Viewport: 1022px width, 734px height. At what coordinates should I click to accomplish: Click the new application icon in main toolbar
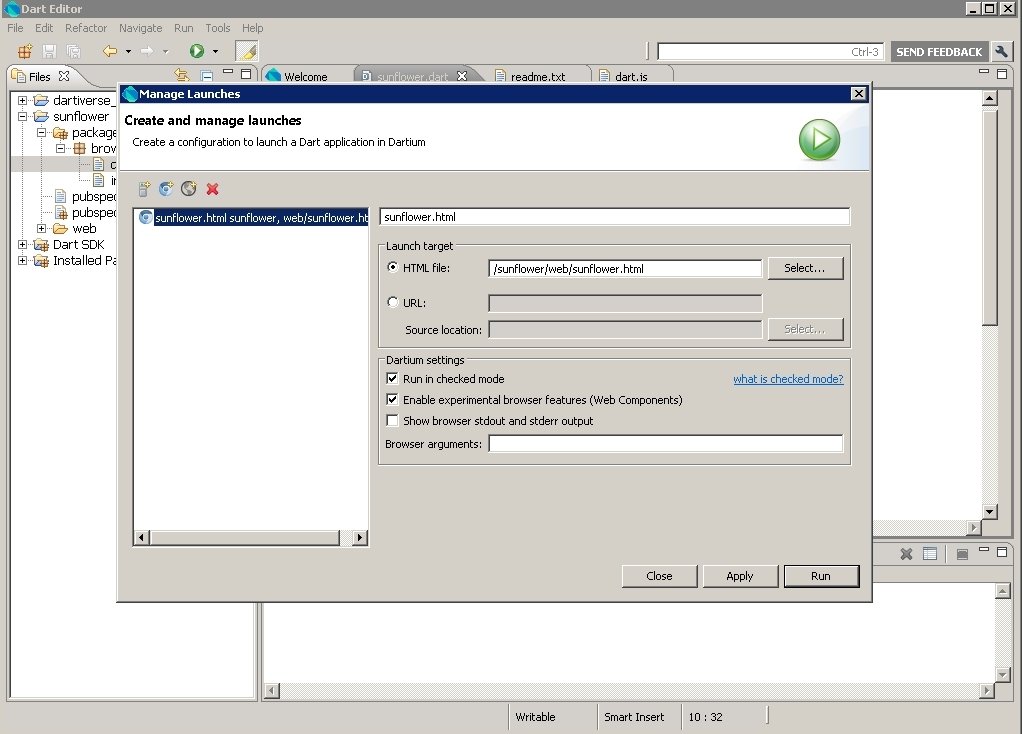[x=25, y=51]
